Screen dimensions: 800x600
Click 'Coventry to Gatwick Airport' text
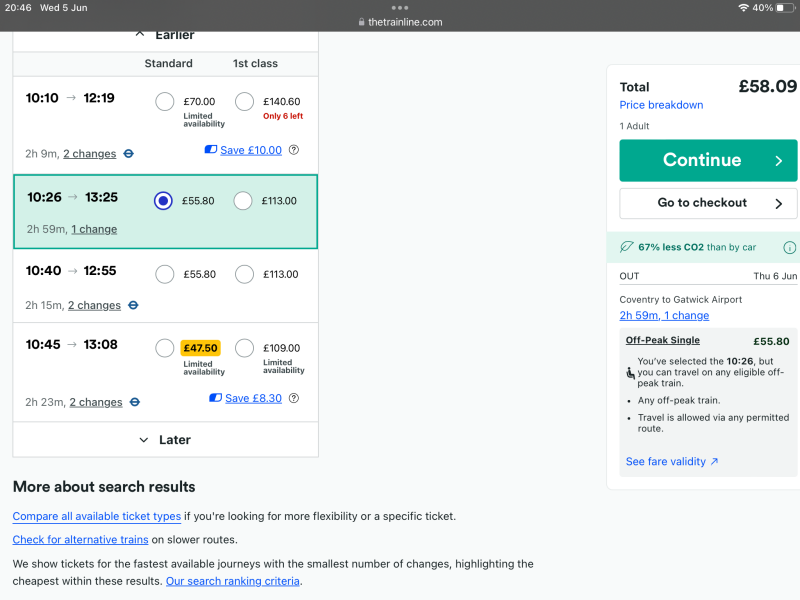click(681, 299)
